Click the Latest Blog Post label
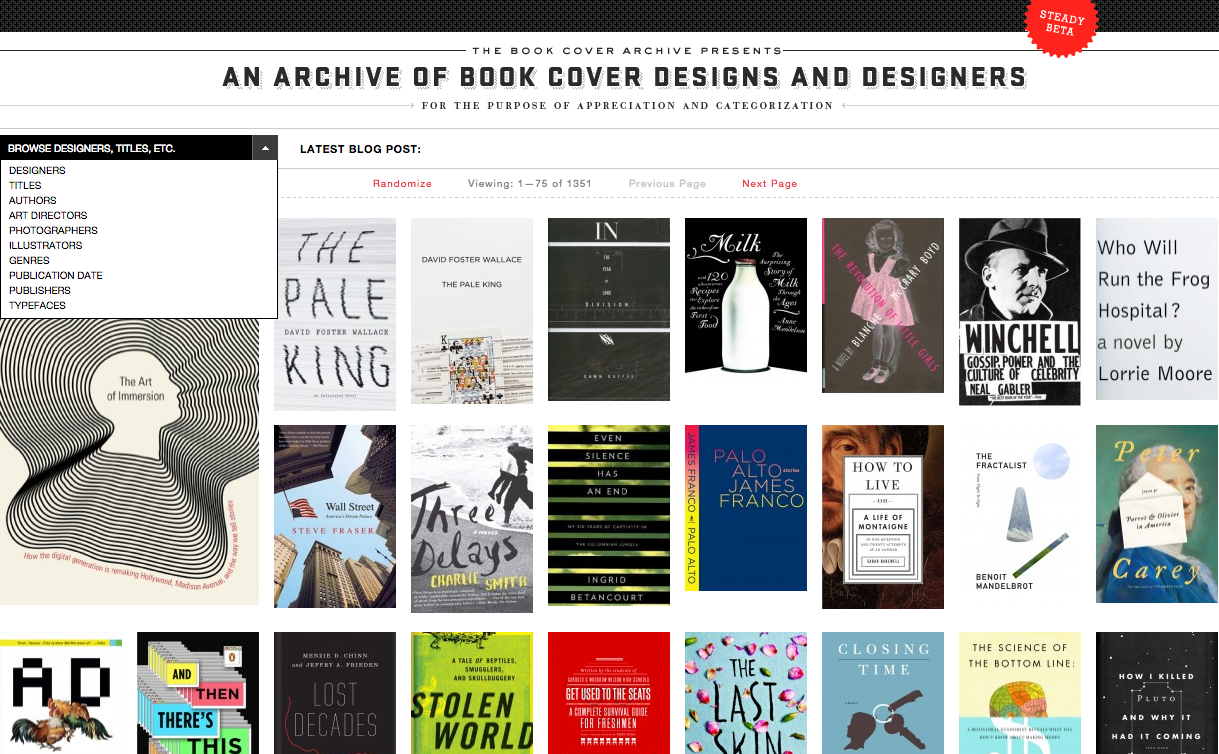Viewport: 1219px width, 754px height. (x=360, y=150)
